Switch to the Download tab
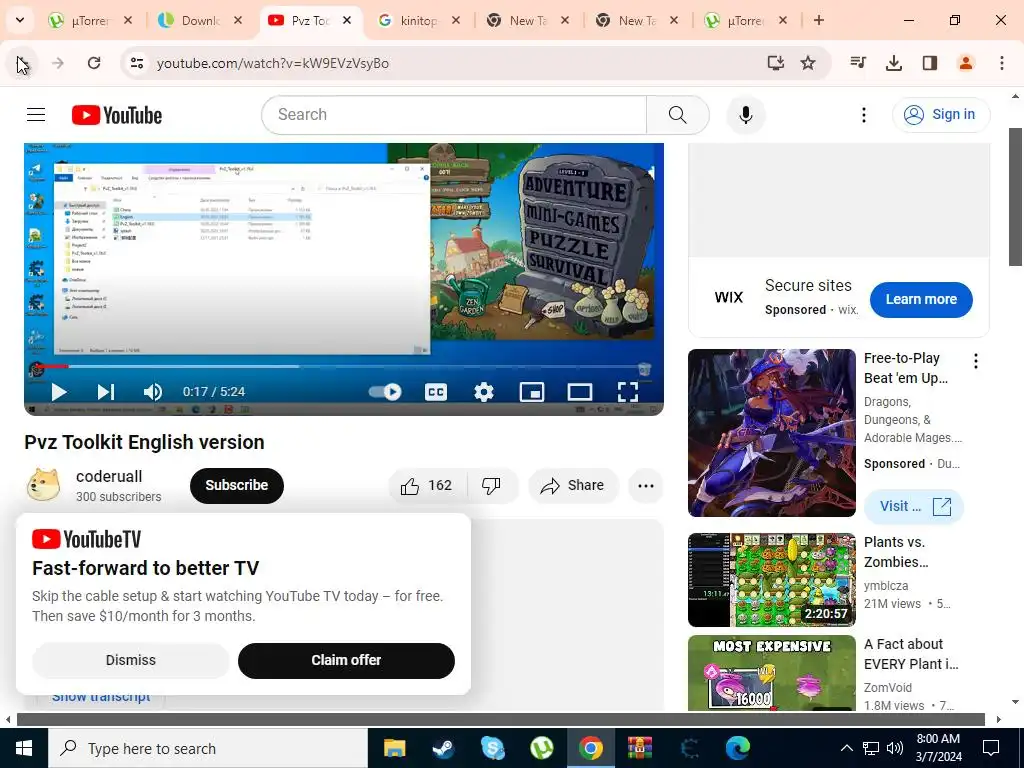1024x768 pixels. coord(200,20)
